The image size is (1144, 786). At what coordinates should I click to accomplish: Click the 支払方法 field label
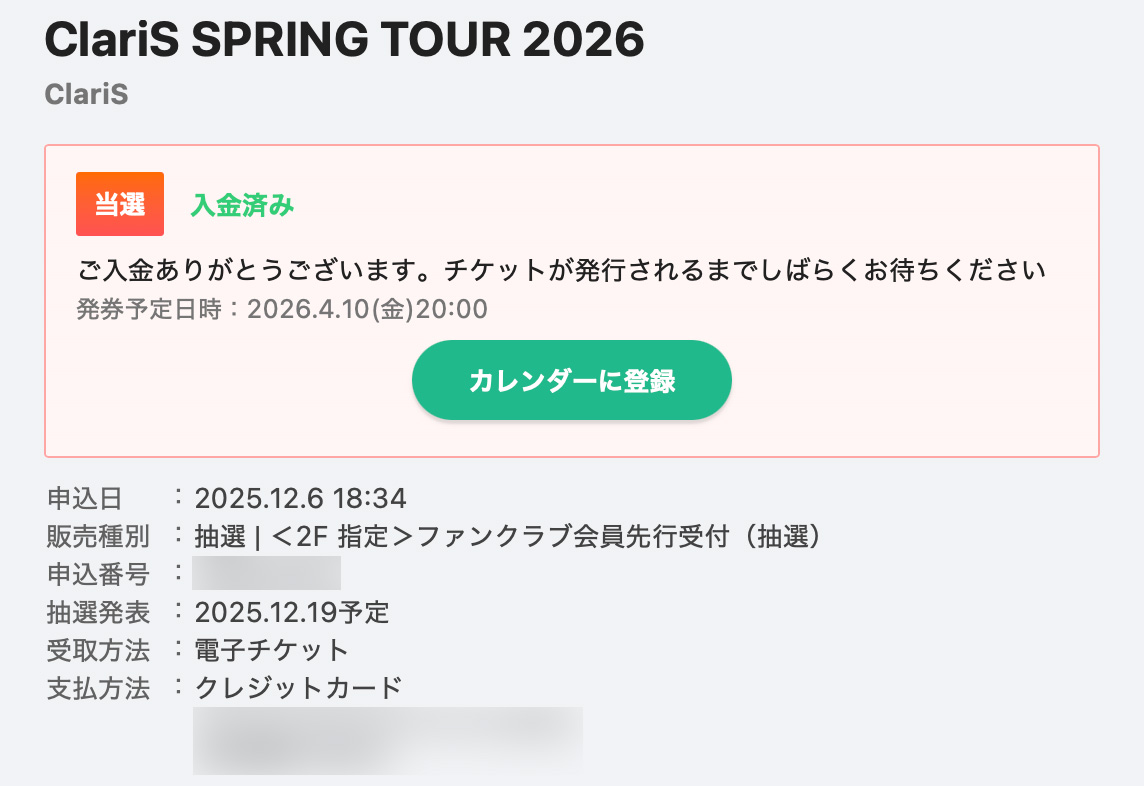[x=98, y=688]
